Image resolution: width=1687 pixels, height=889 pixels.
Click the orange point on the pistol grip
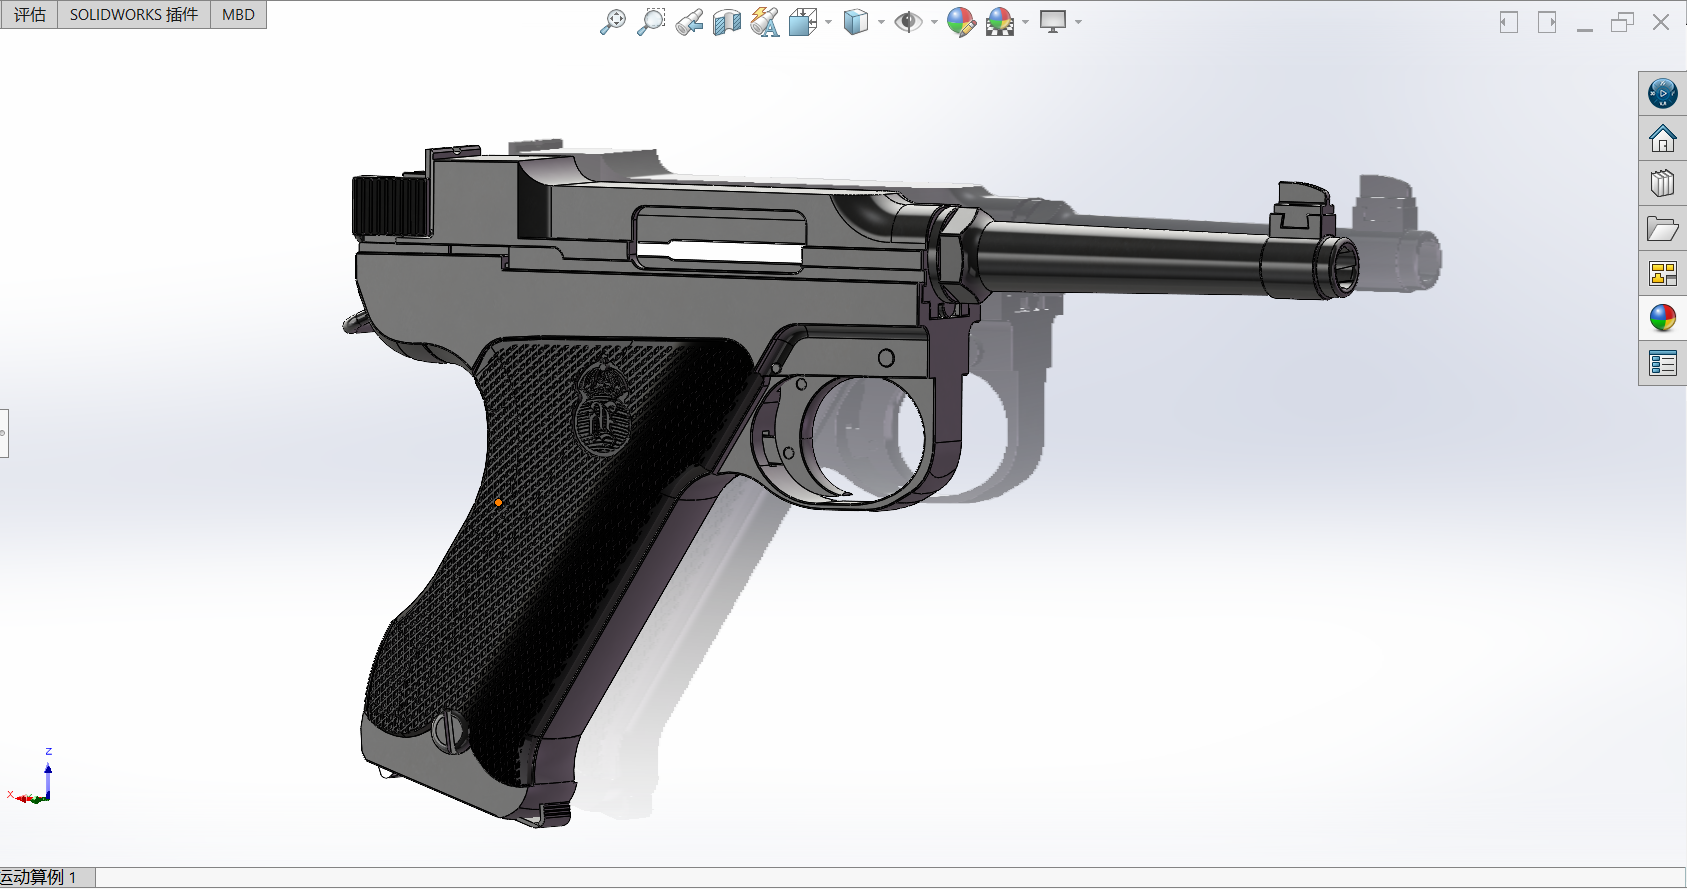click(499, 502)
